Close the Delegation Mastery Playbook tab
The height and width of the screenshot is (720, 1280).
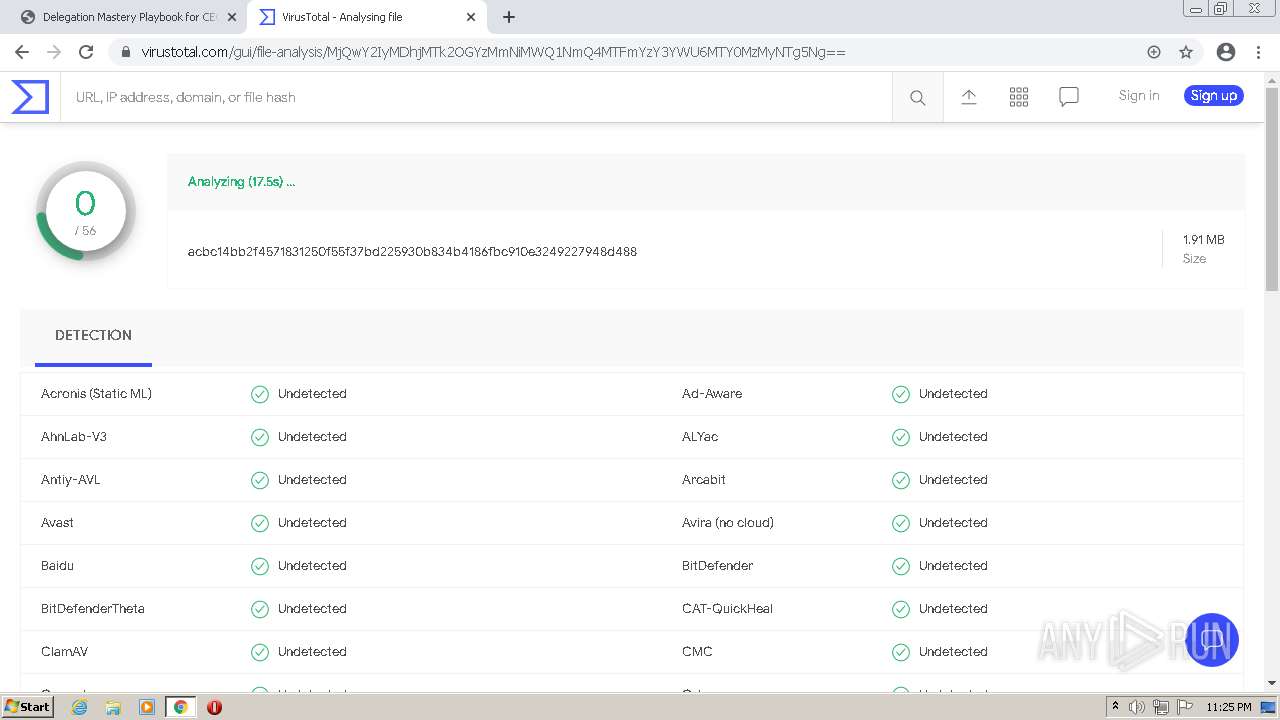(231, 17)
